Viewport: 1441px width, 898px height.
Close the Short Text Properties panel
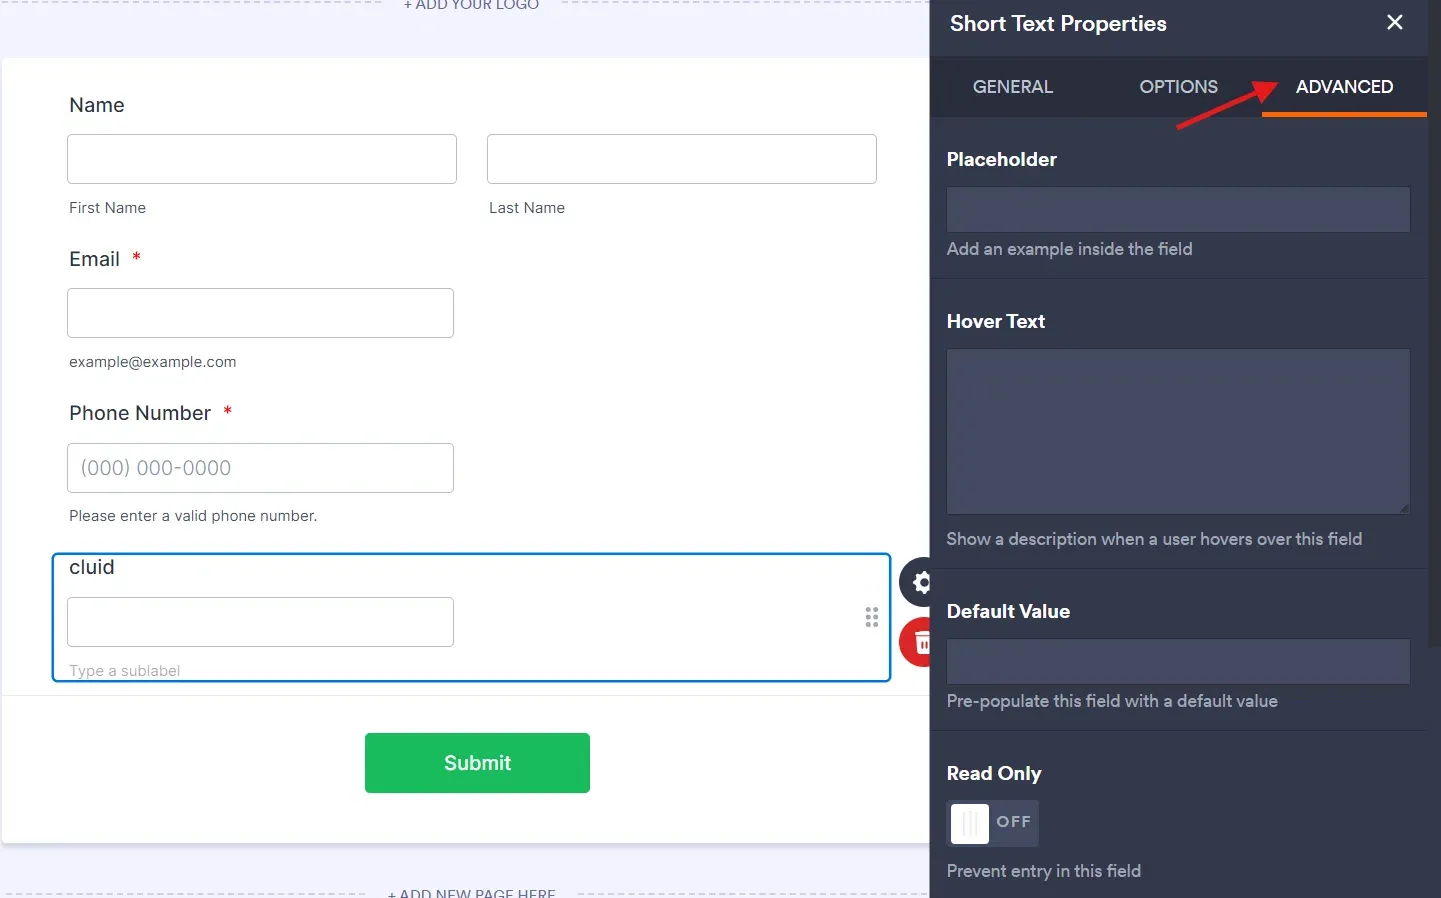[x=1395, y=22]
